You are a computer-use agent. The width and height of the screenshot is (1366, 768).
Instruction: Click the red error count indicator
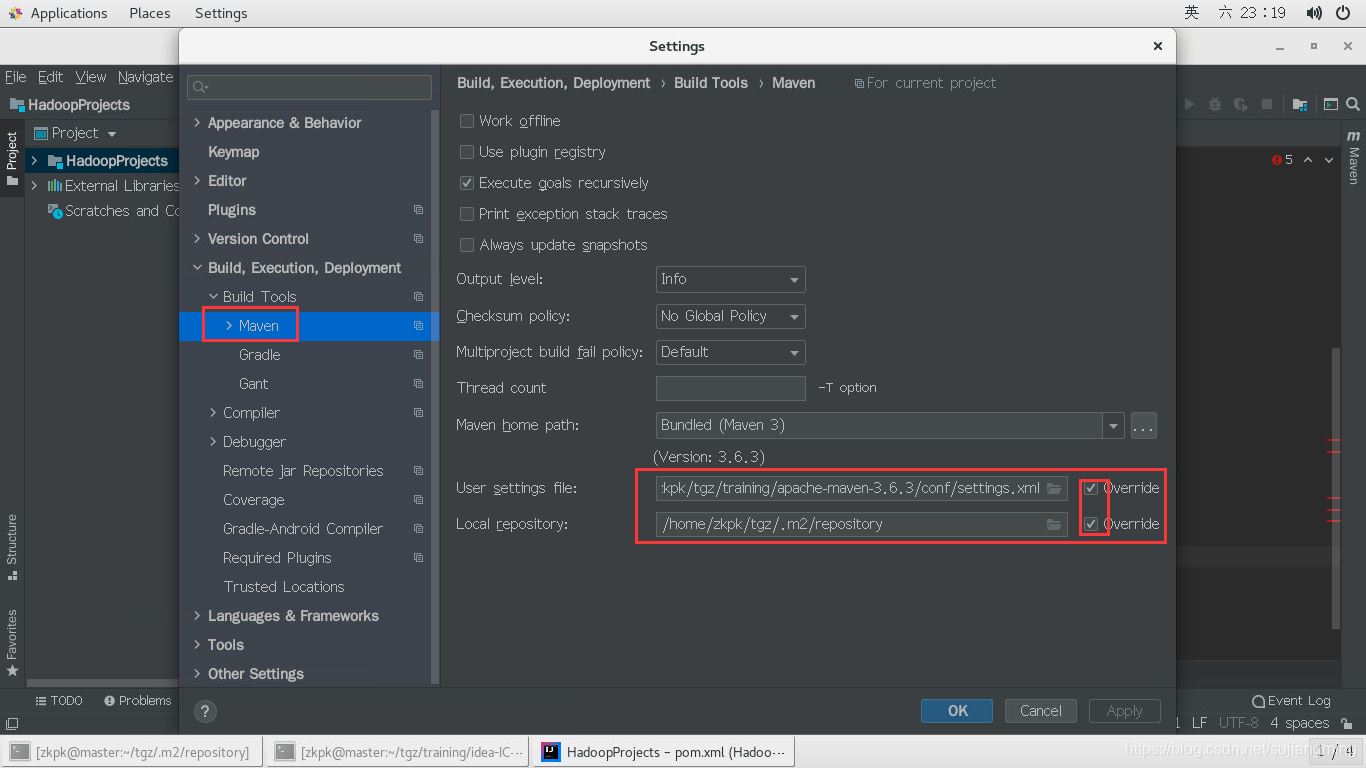click(1282, 160)
